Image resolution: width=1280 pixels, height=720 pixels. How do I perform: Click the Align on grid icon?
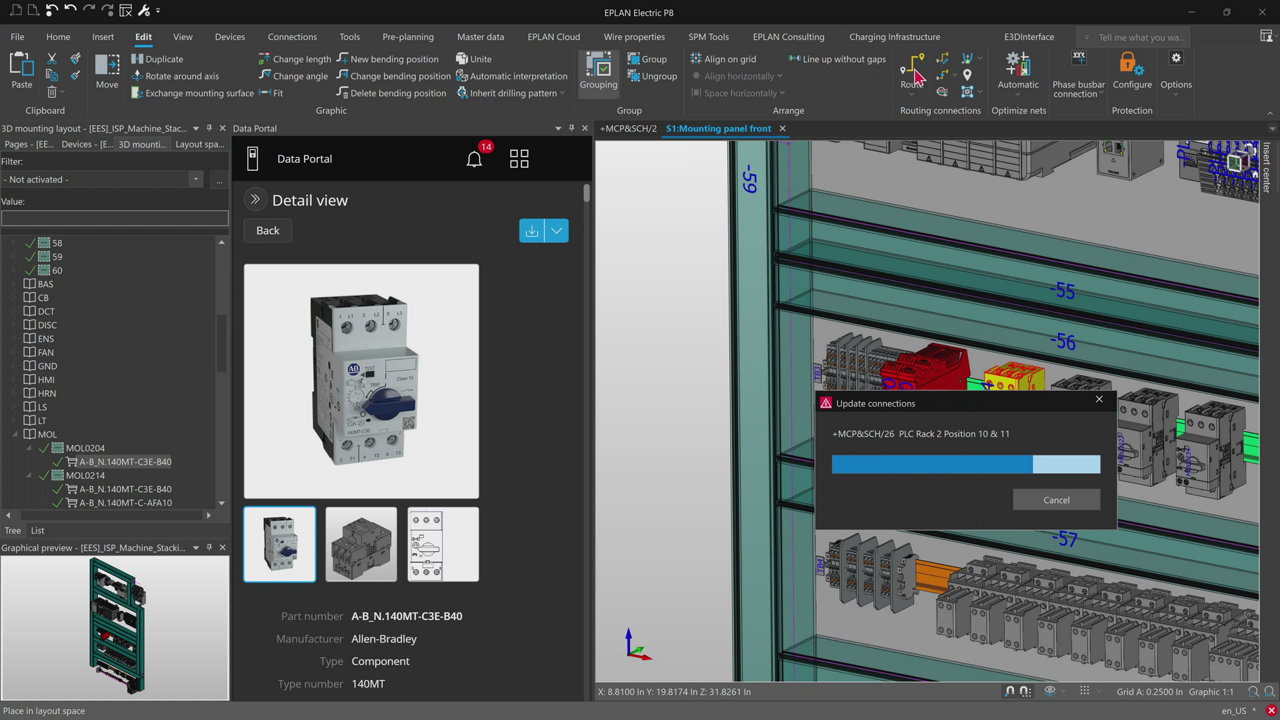[696, 59]
